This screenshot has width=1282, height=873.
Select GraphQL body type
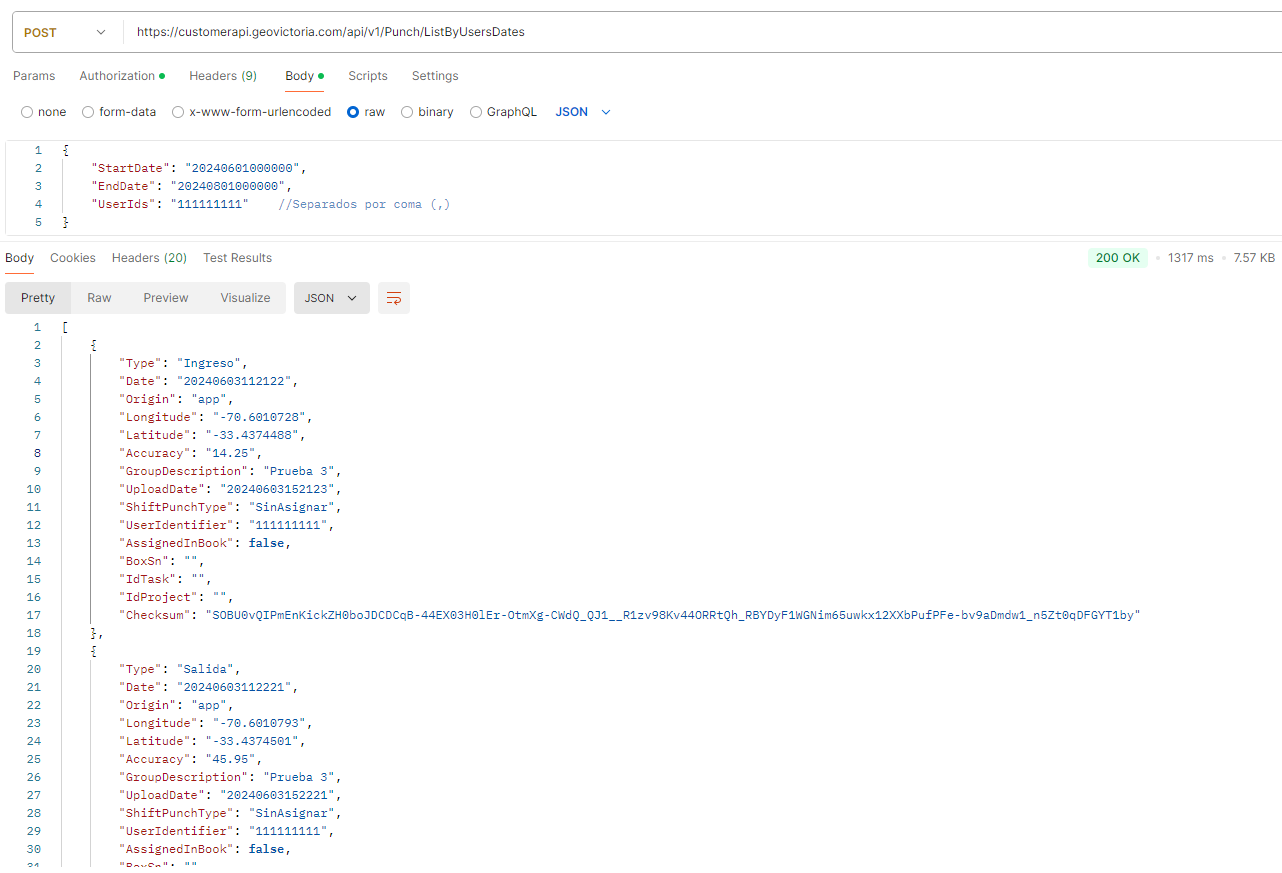point(476,112)
